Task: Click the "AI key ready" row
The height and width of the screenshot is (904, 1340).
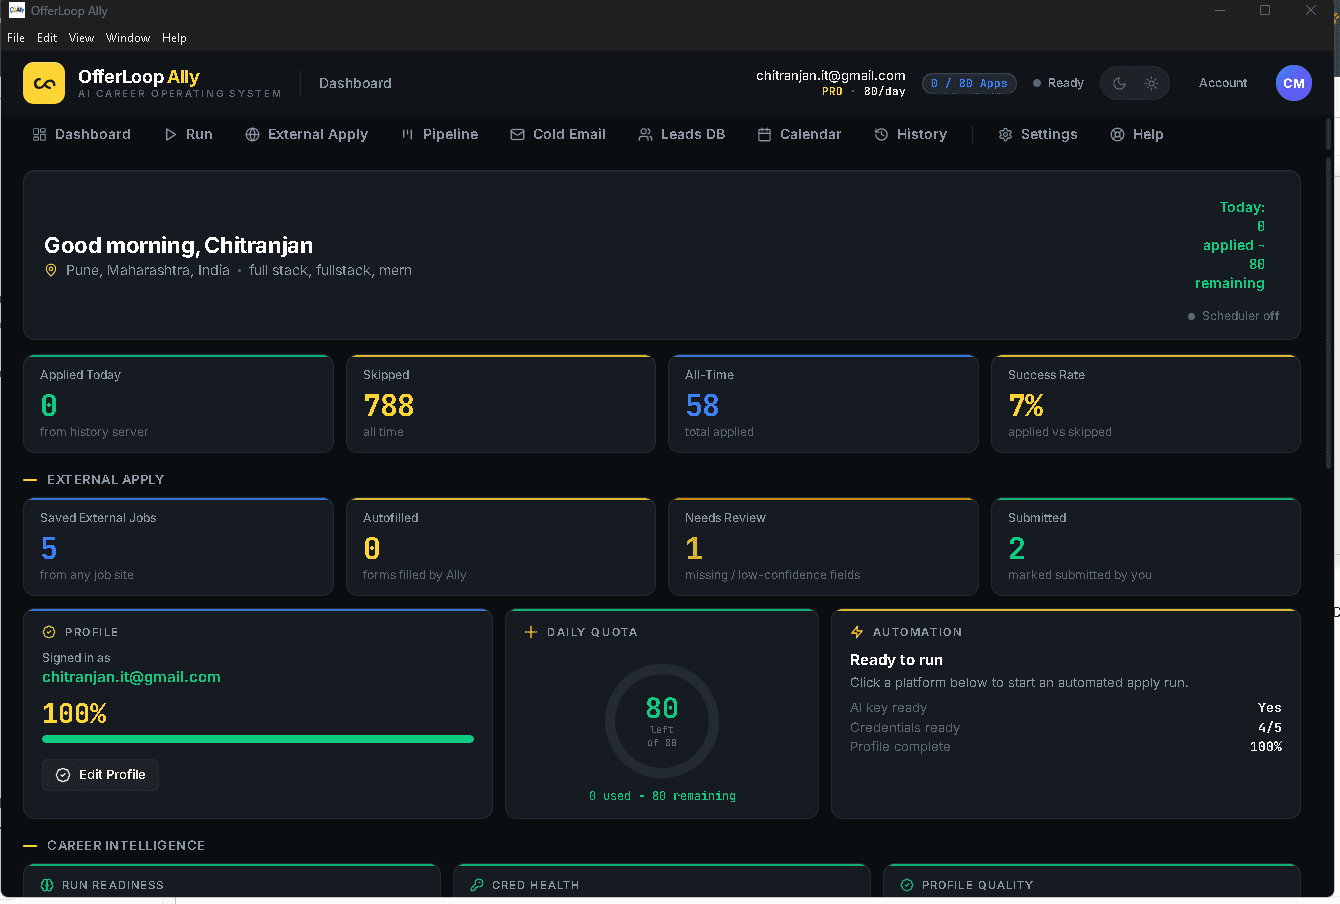Action: 1066,708
